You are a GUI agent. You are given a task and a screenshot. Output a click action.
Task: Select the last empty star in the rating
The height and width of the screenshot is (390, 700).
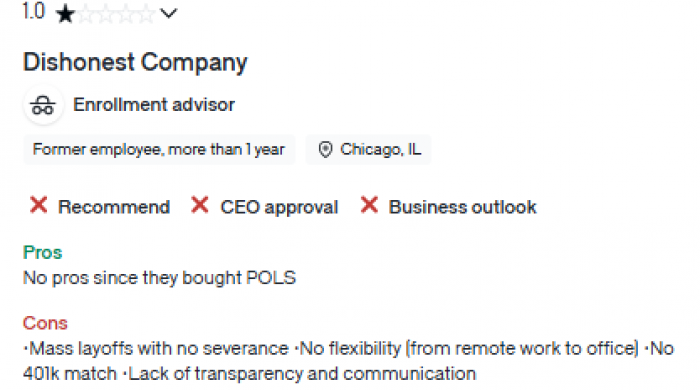coord(146,14)
